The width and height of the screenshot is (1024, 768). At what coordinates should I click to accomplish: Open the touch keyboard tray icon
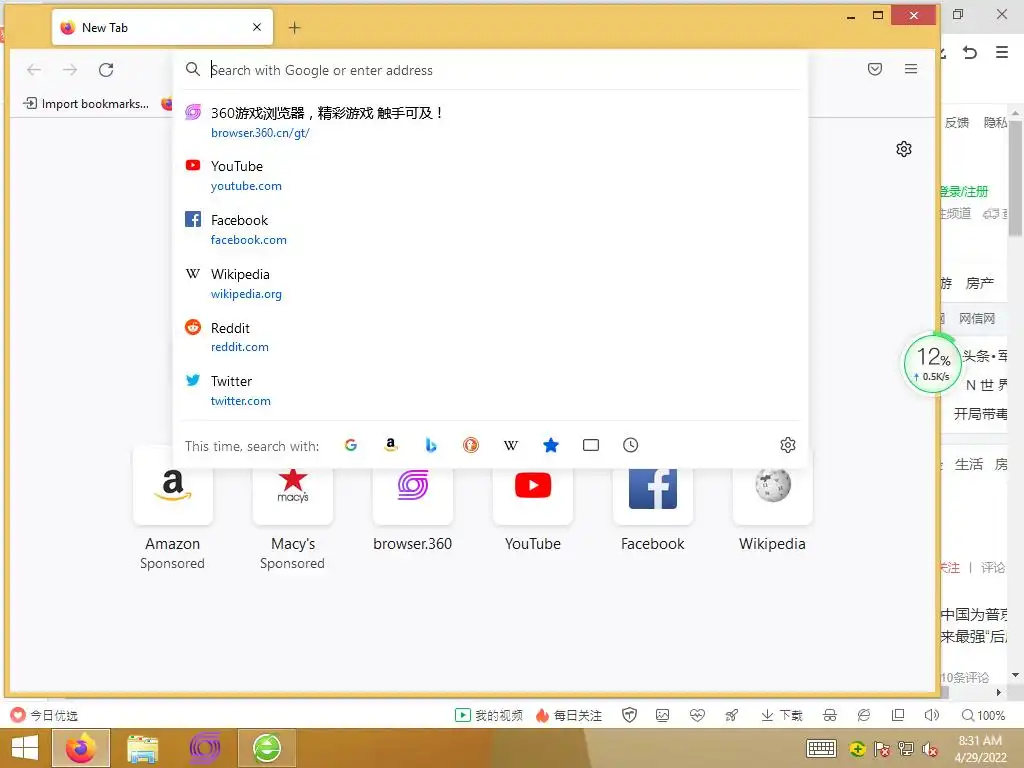pyautogui.click(x=822, y=748)
